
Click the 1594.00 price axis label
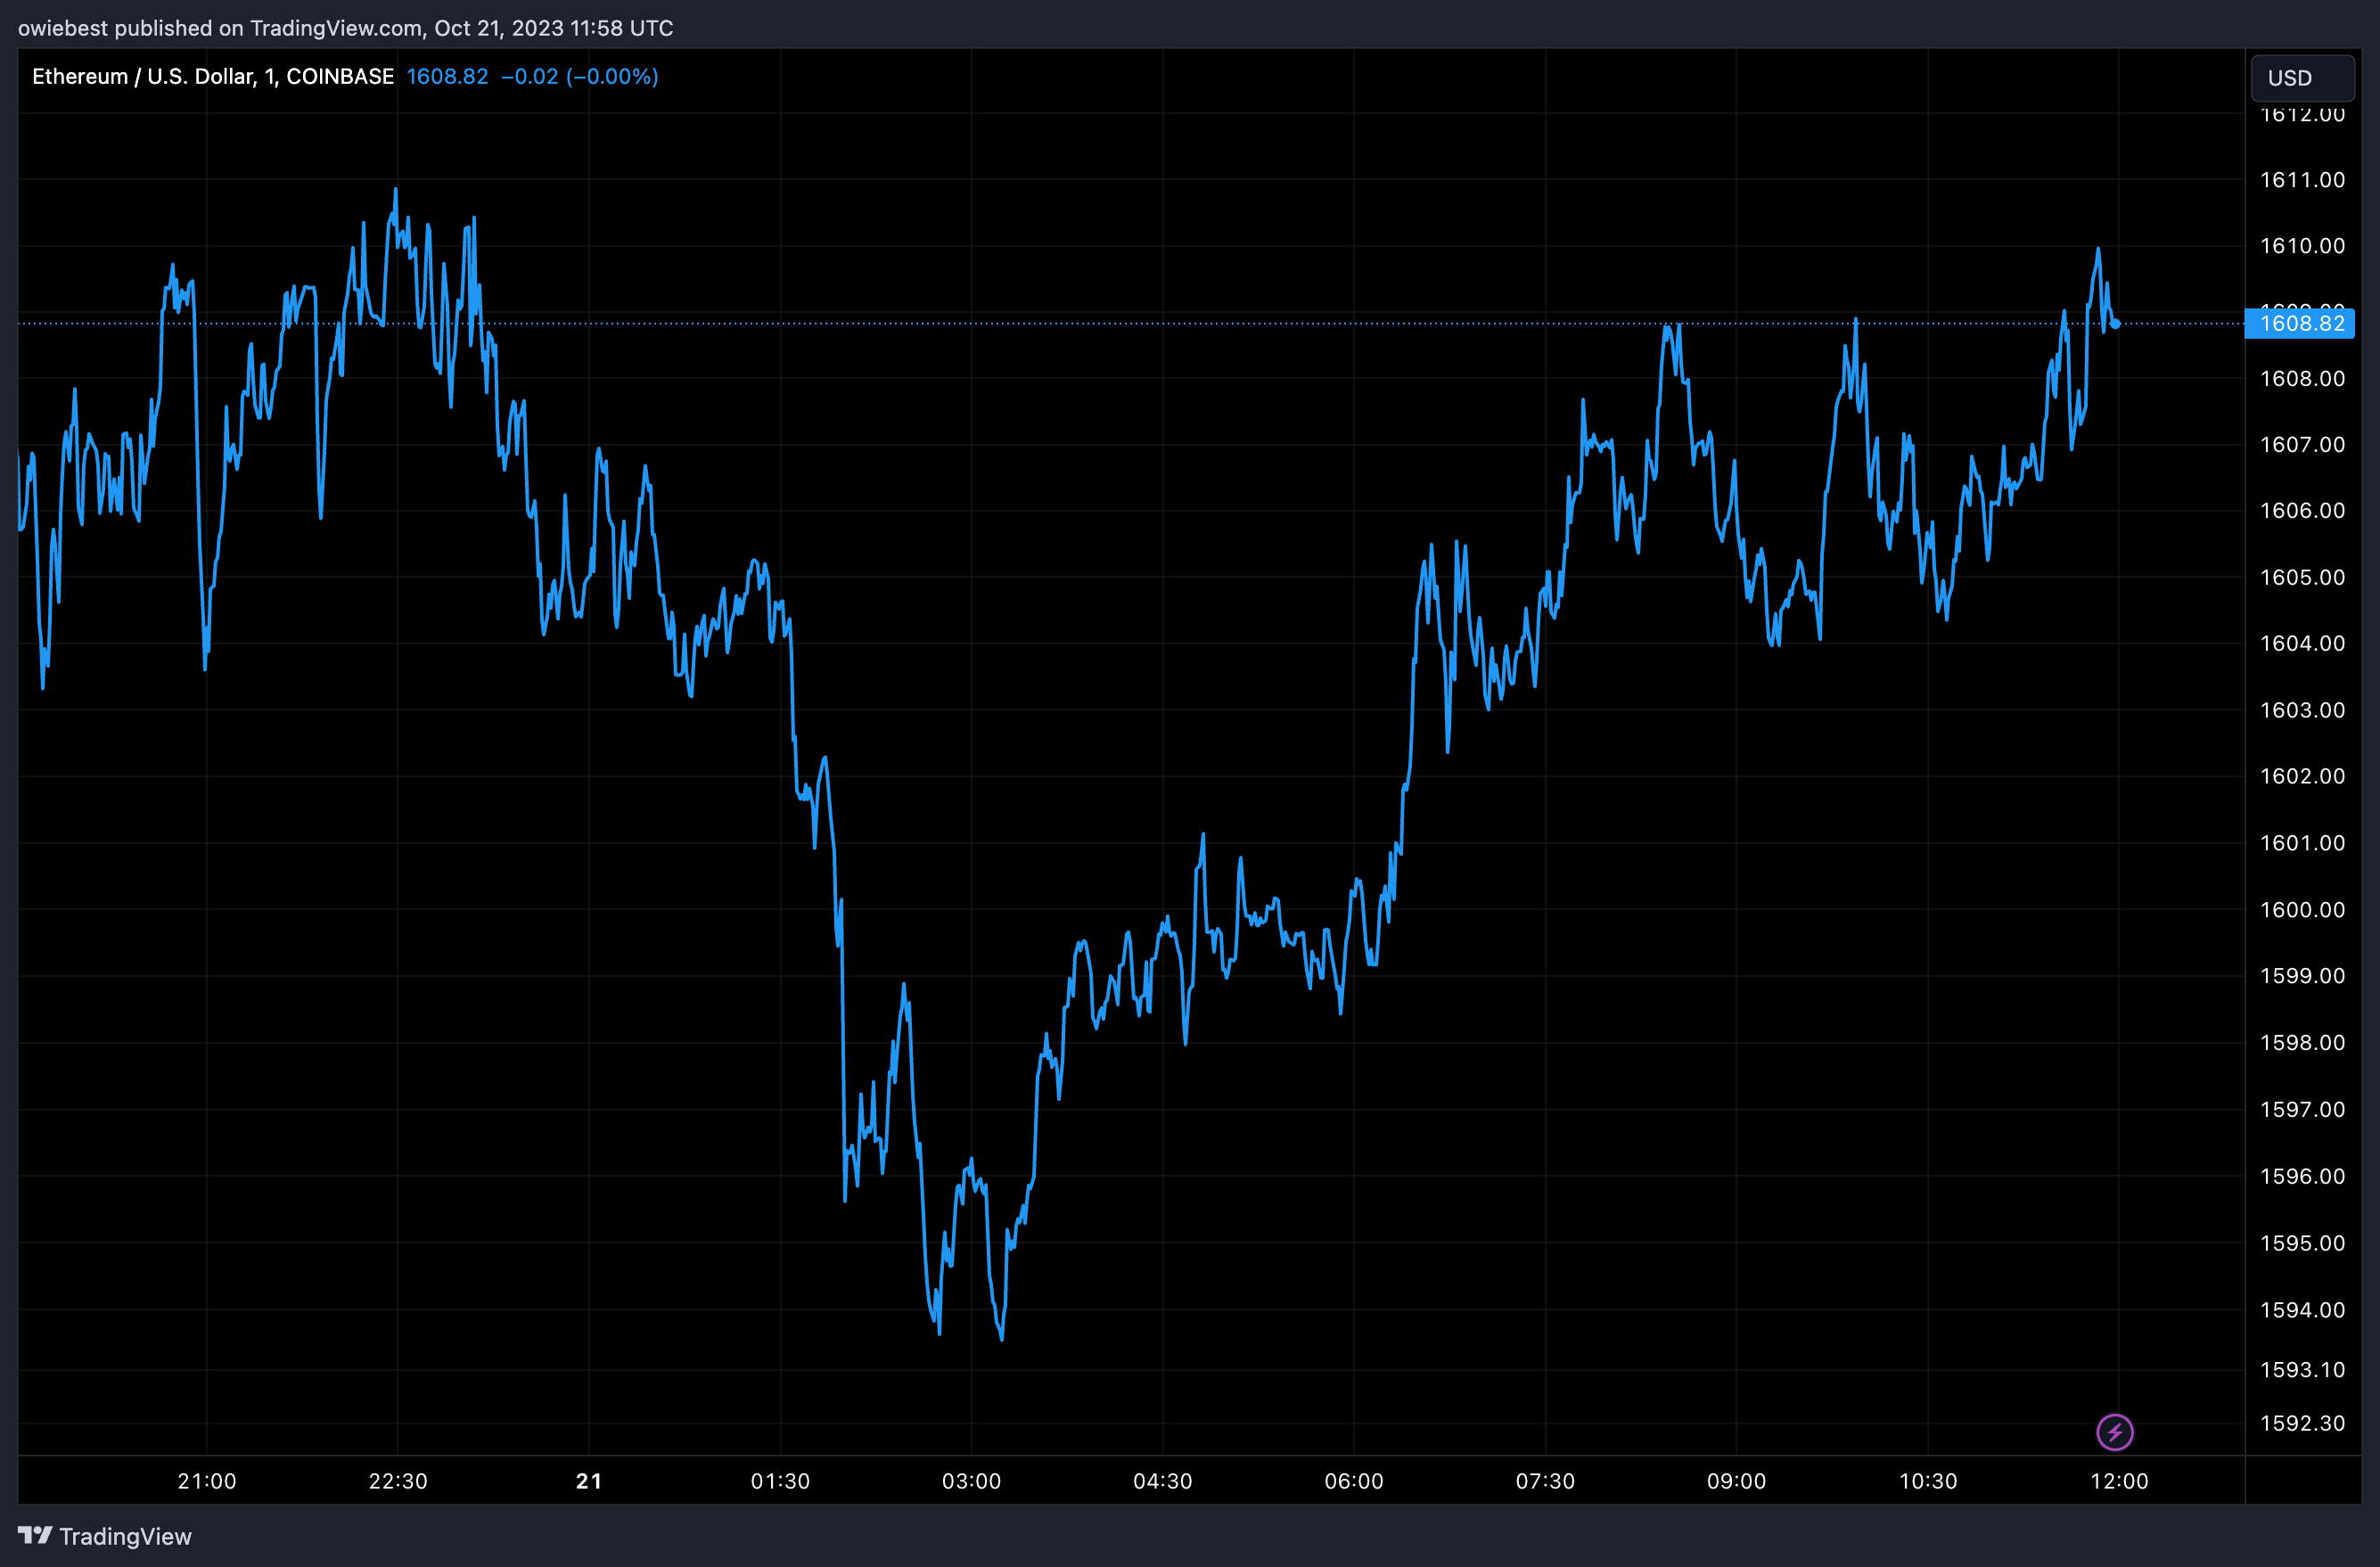click(x=2302, y=1310)
